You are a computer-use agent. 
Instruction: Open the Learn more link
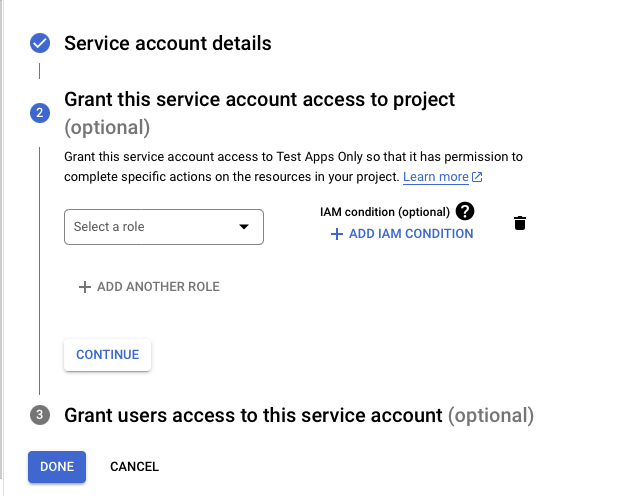(436, 177)
